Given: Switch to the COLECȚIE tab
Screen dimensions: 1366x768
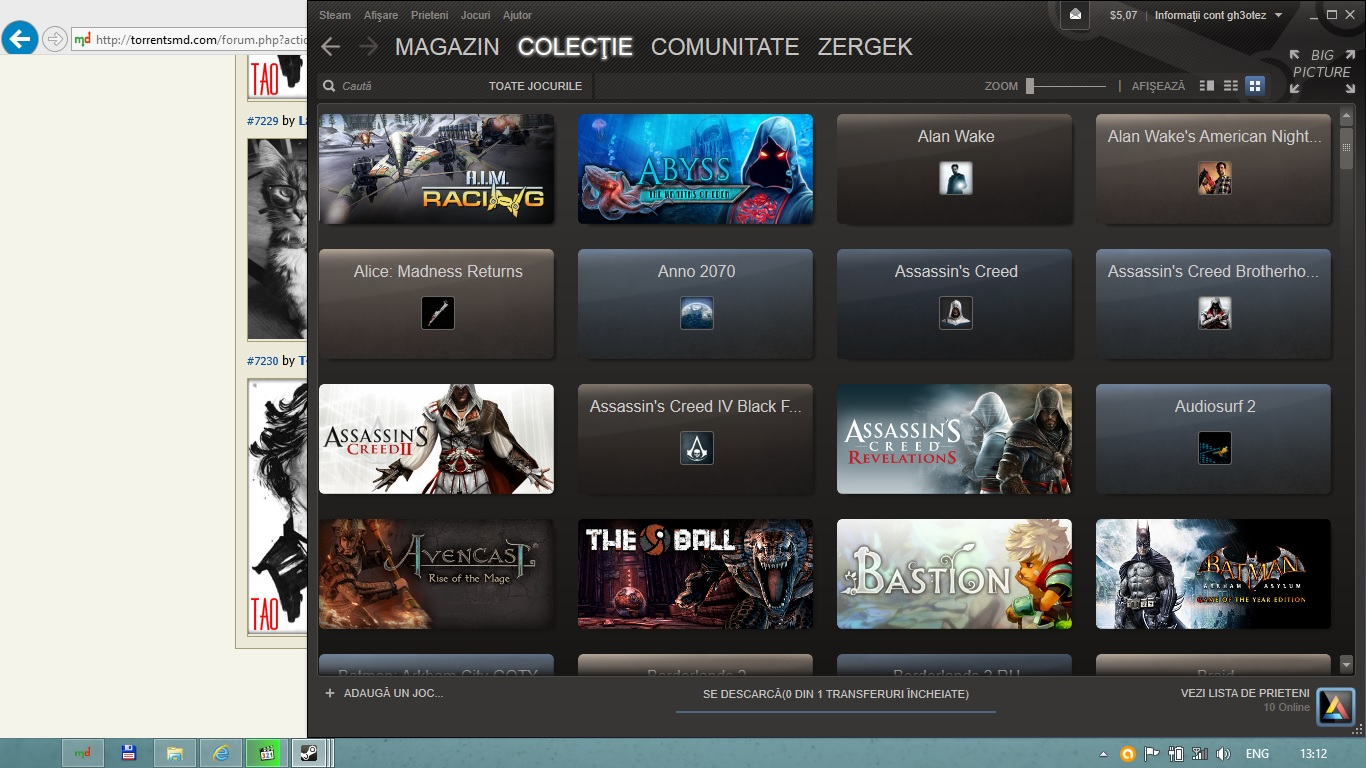Looking at the screenshot, I should tap(575, 47).
